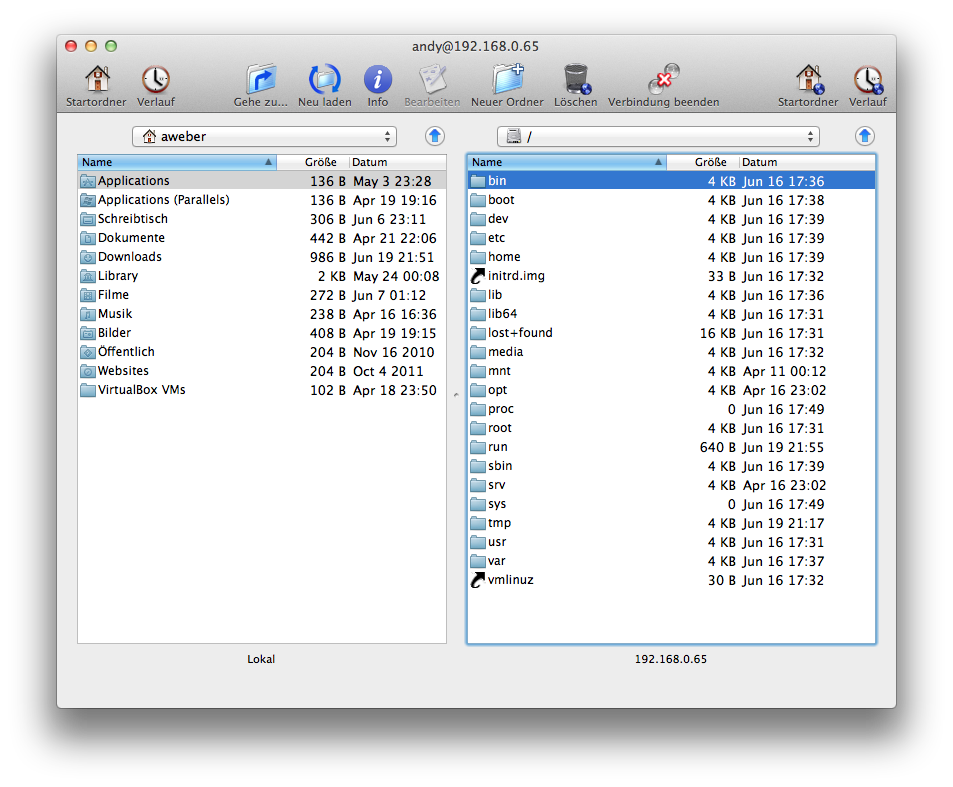
Task: Click the Gehe zu... toolbar icon
Action: (260, 80)
